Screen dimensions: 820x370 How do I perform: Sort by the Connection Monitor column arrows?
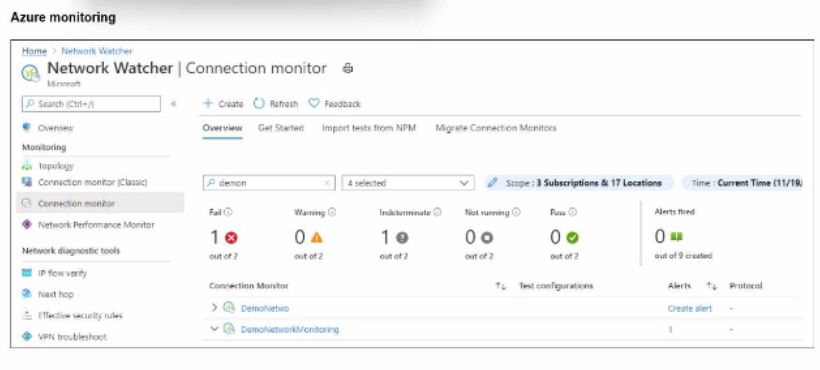(x=500, y=286)
